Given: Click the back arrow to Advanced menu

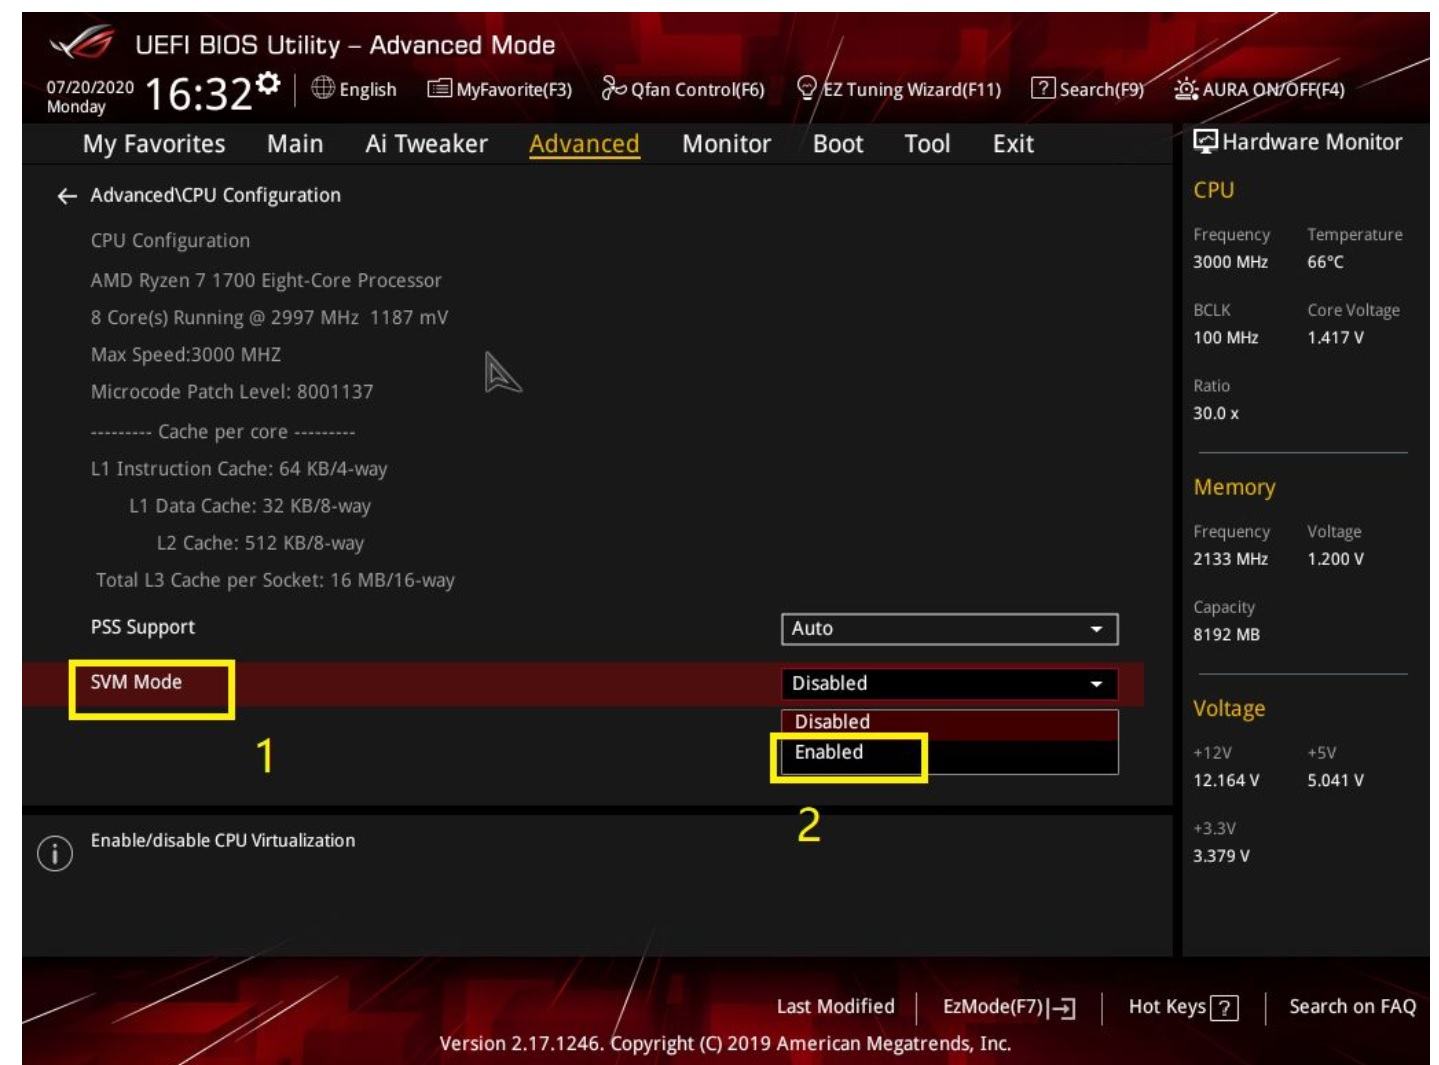Looking at the screenshot, I should [x=67, y=196].
